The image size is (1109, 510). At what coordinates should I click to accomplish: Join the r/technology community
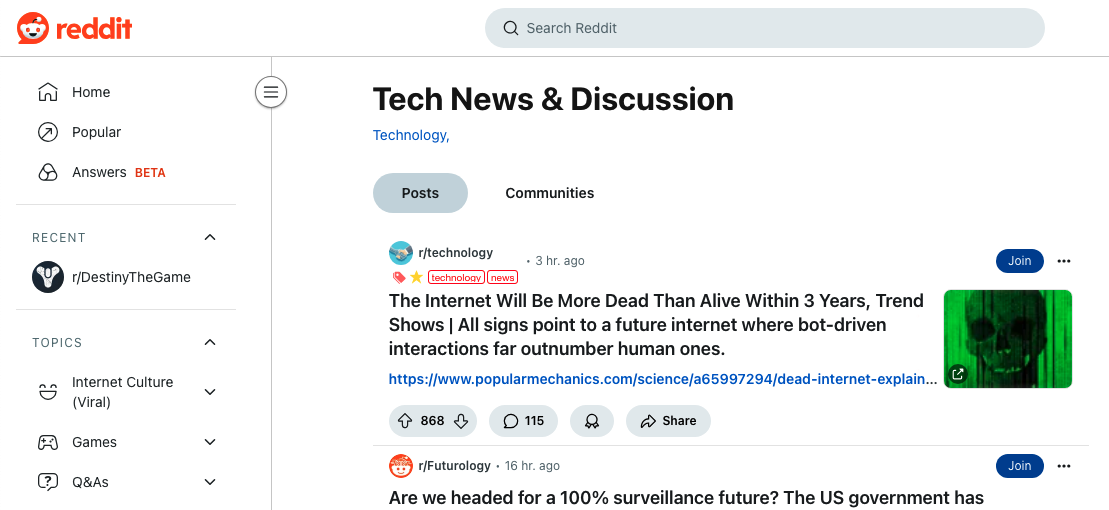tap(1019, 261)
